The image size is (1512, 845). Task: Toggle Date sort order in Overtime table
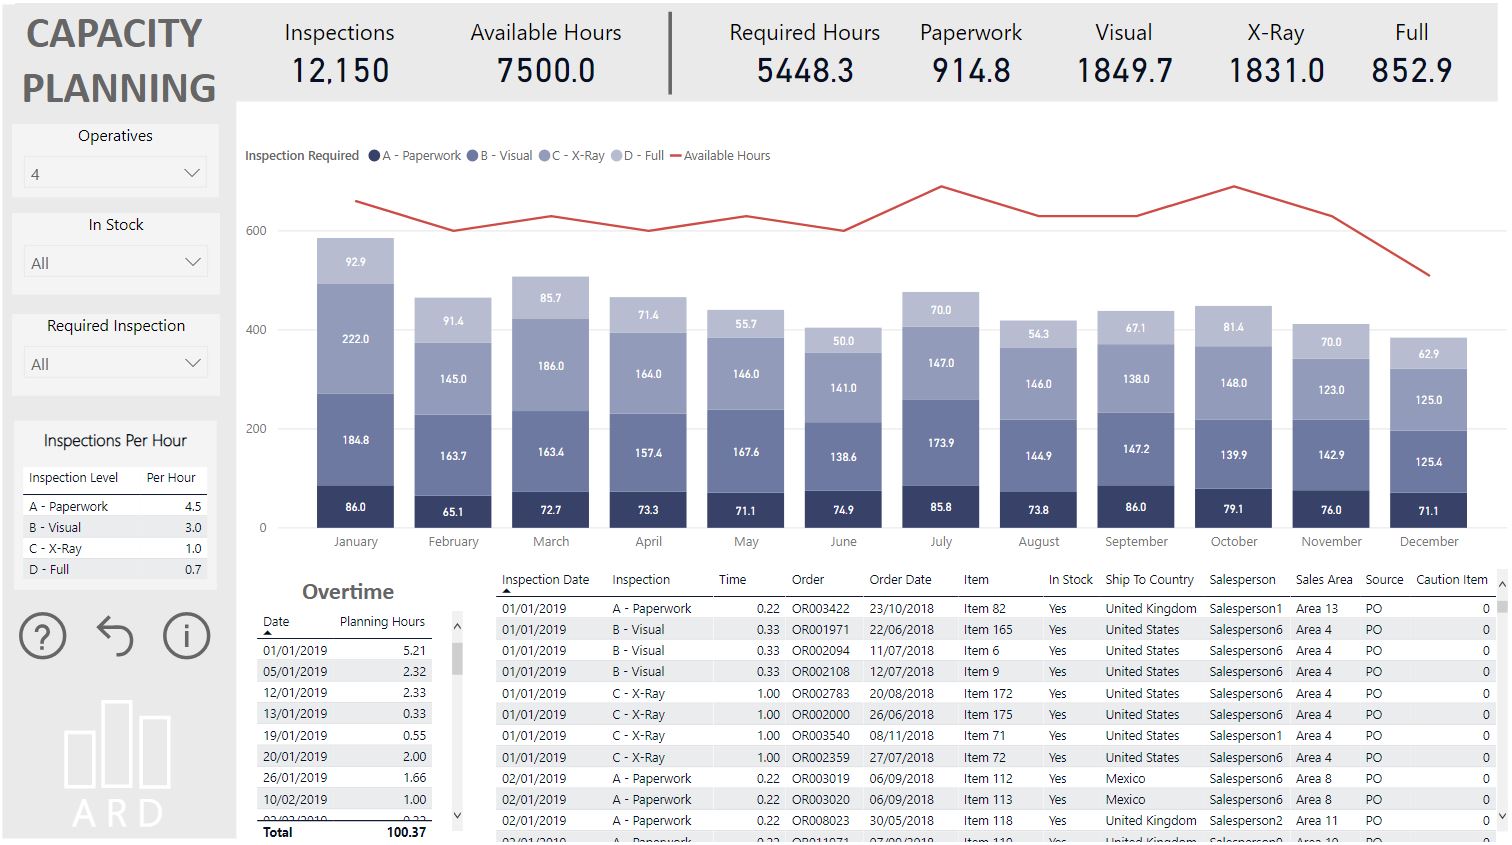click(277, 621)
